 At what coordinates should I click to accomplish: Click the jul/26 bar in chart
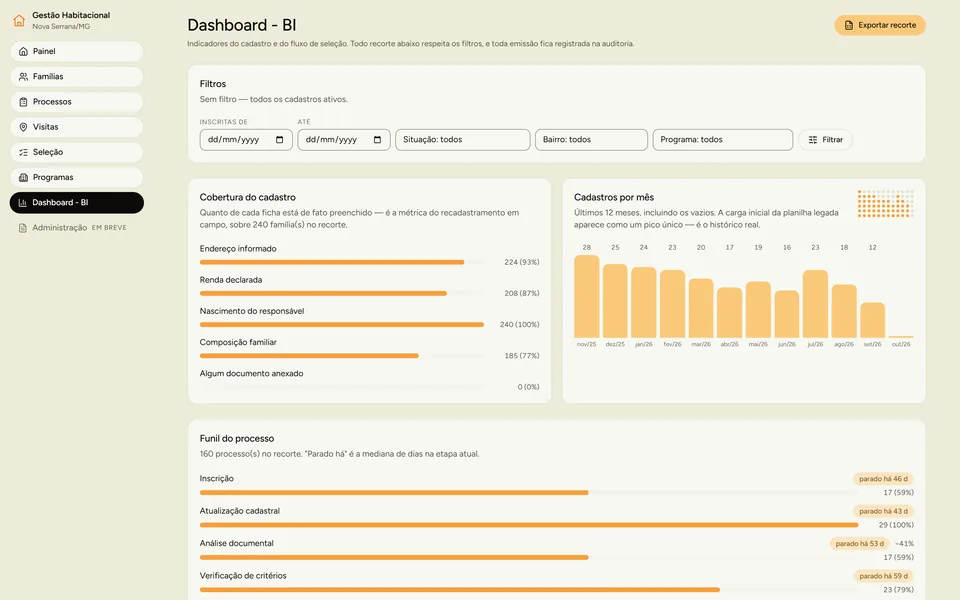click(816, 304)
